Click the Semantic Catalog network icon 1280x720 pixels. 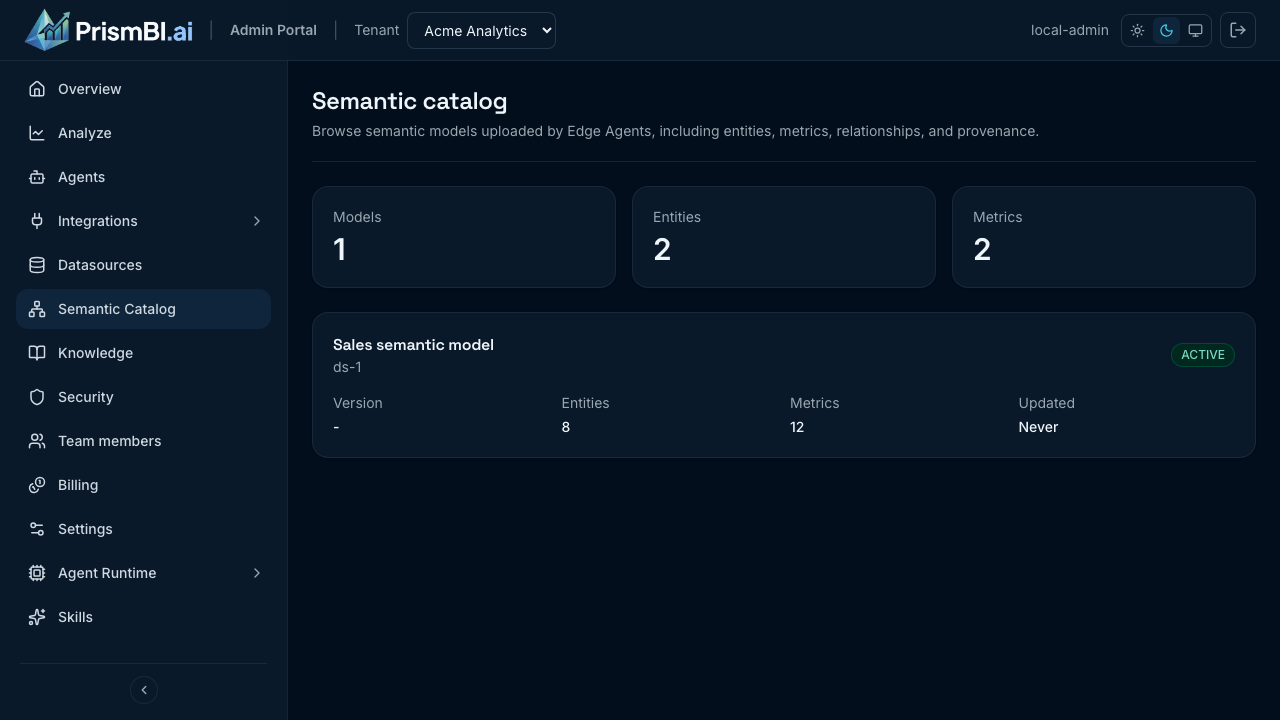(37, 309)
